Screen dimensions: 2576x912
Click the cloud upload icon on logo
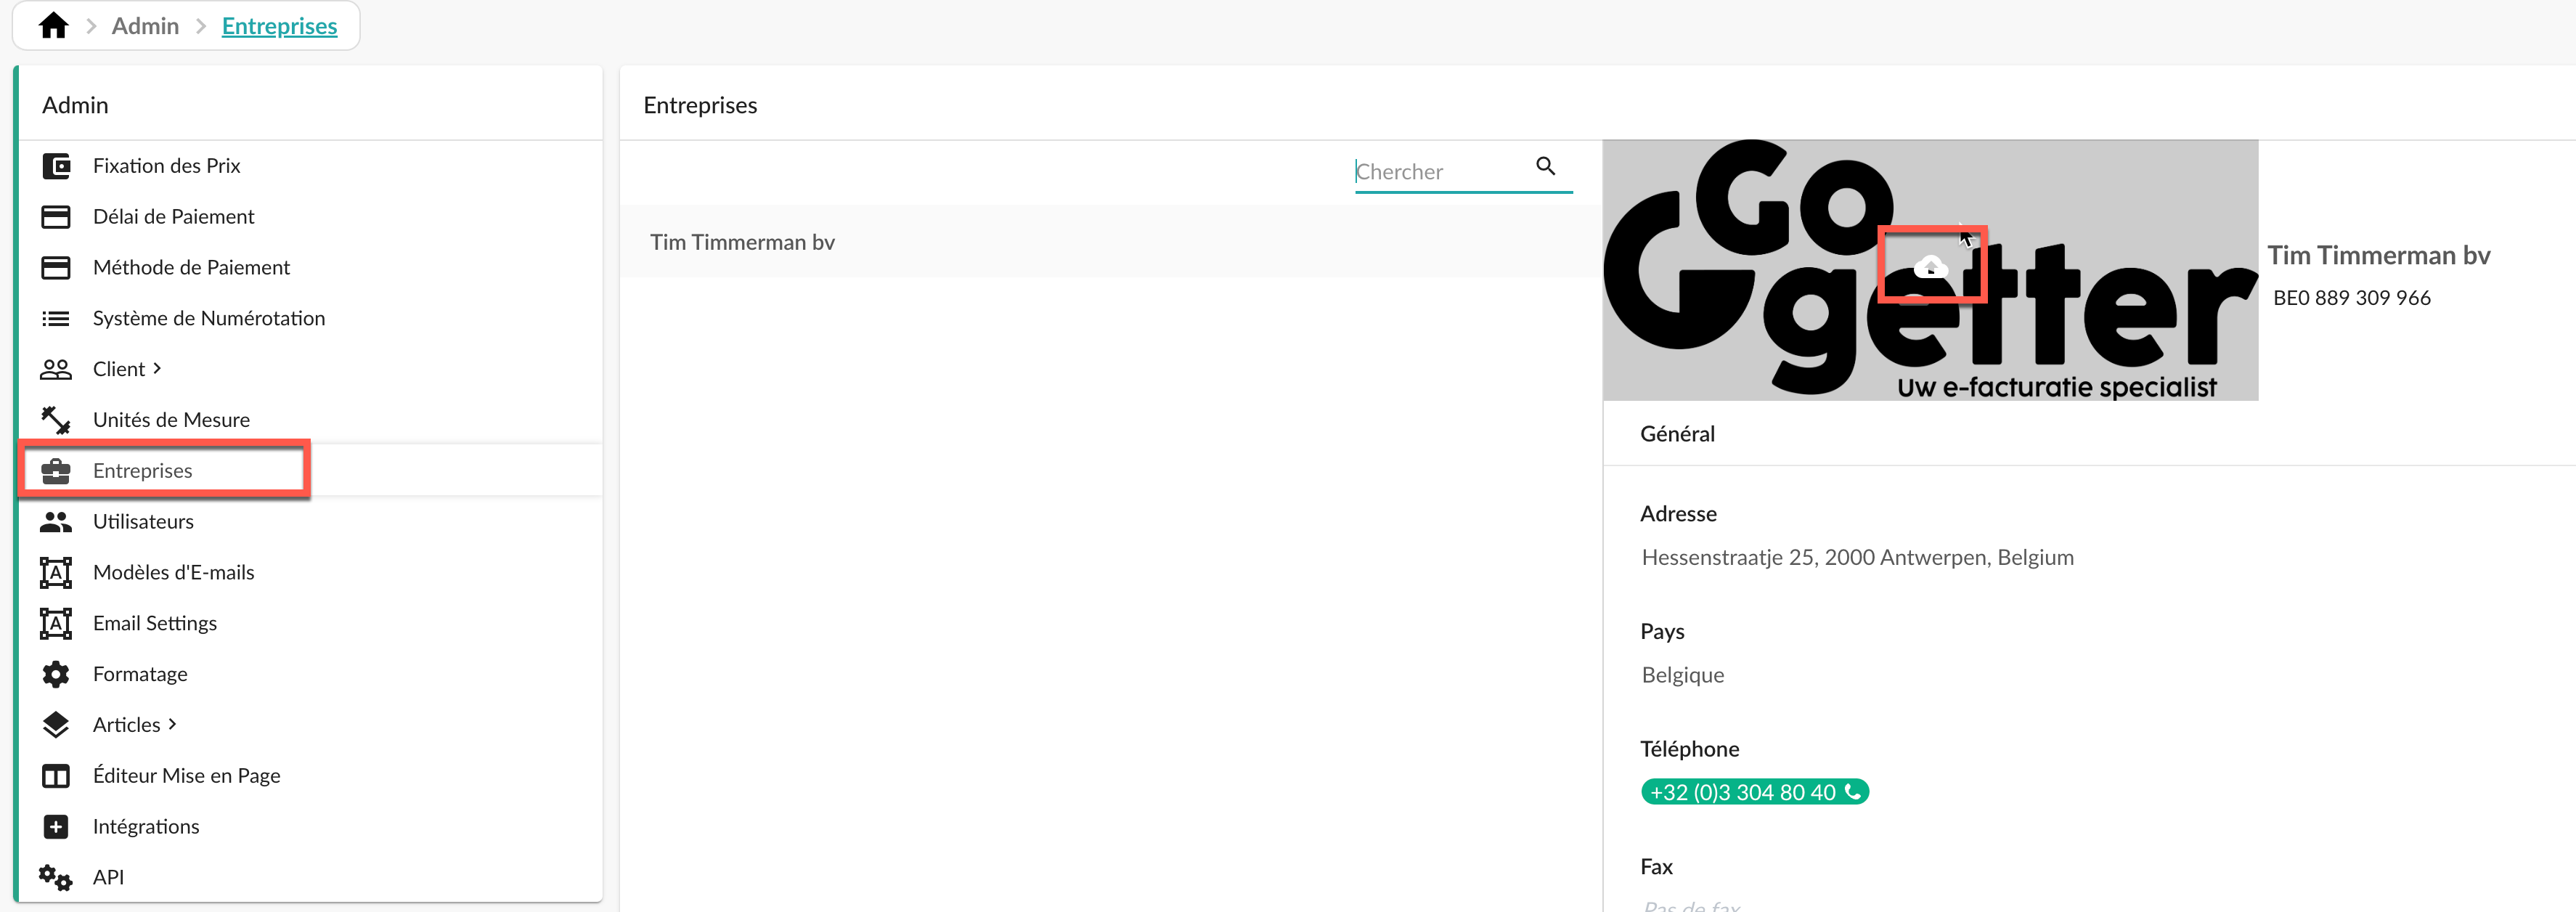1930,267
